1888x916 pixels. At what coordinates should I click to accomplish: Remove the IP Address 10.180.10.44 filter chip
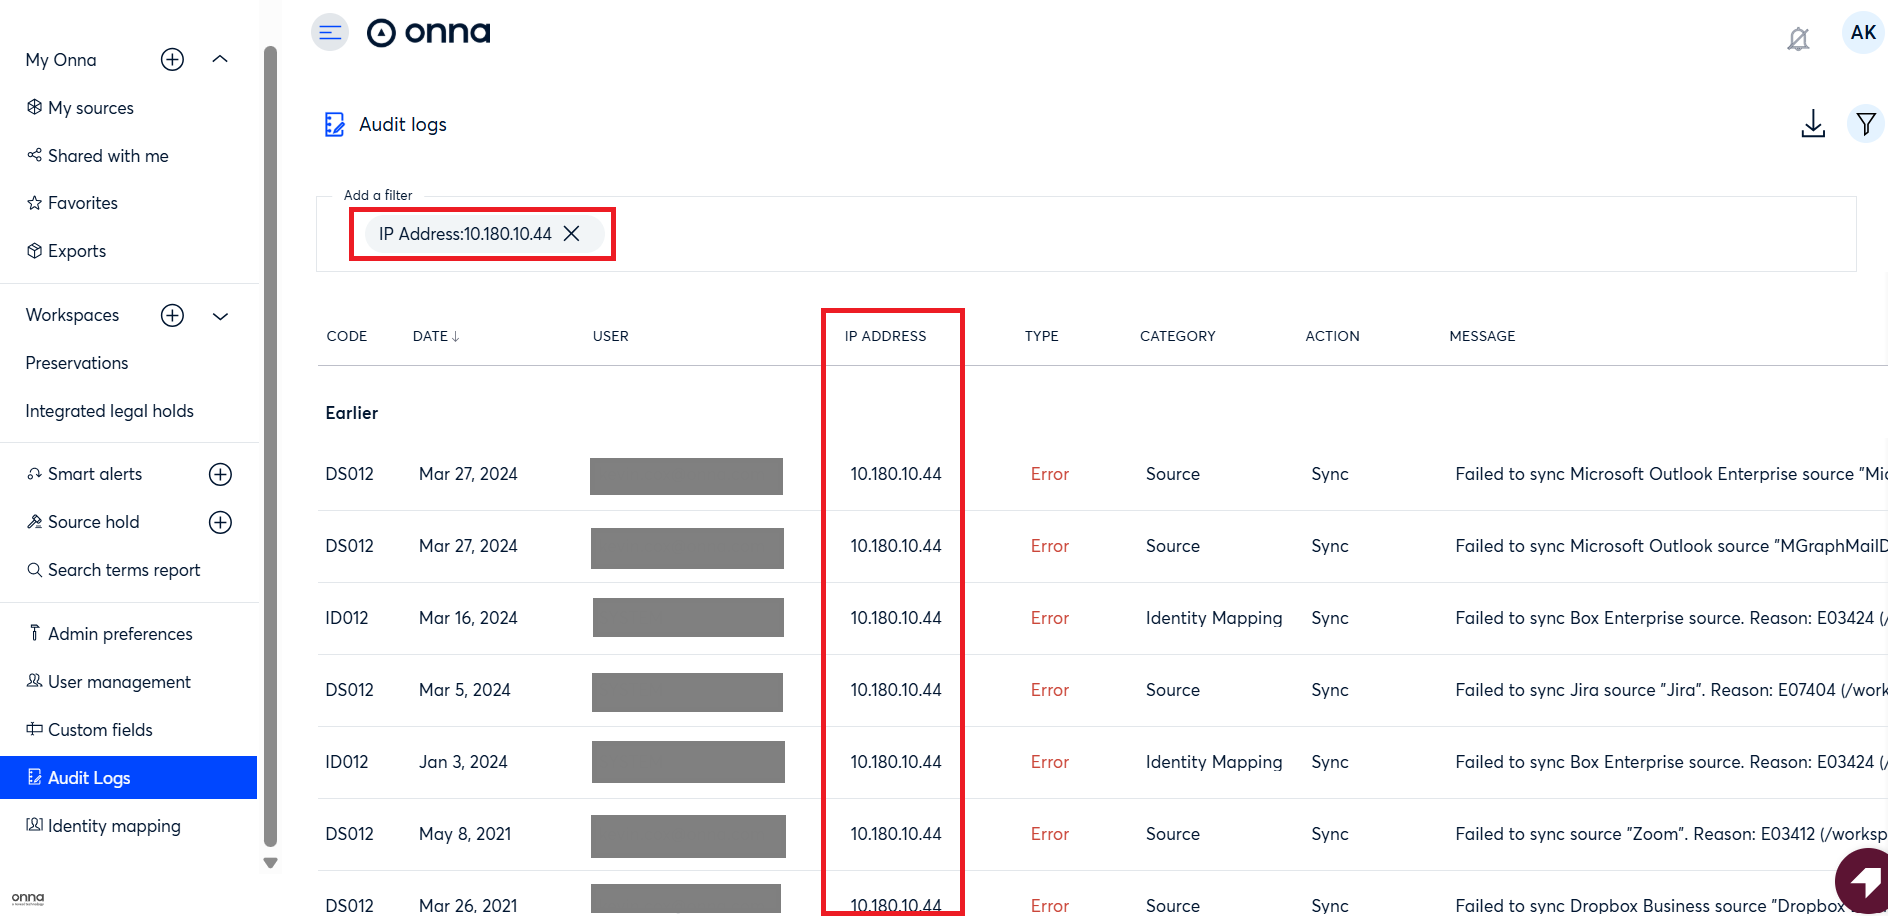(572, 234)
